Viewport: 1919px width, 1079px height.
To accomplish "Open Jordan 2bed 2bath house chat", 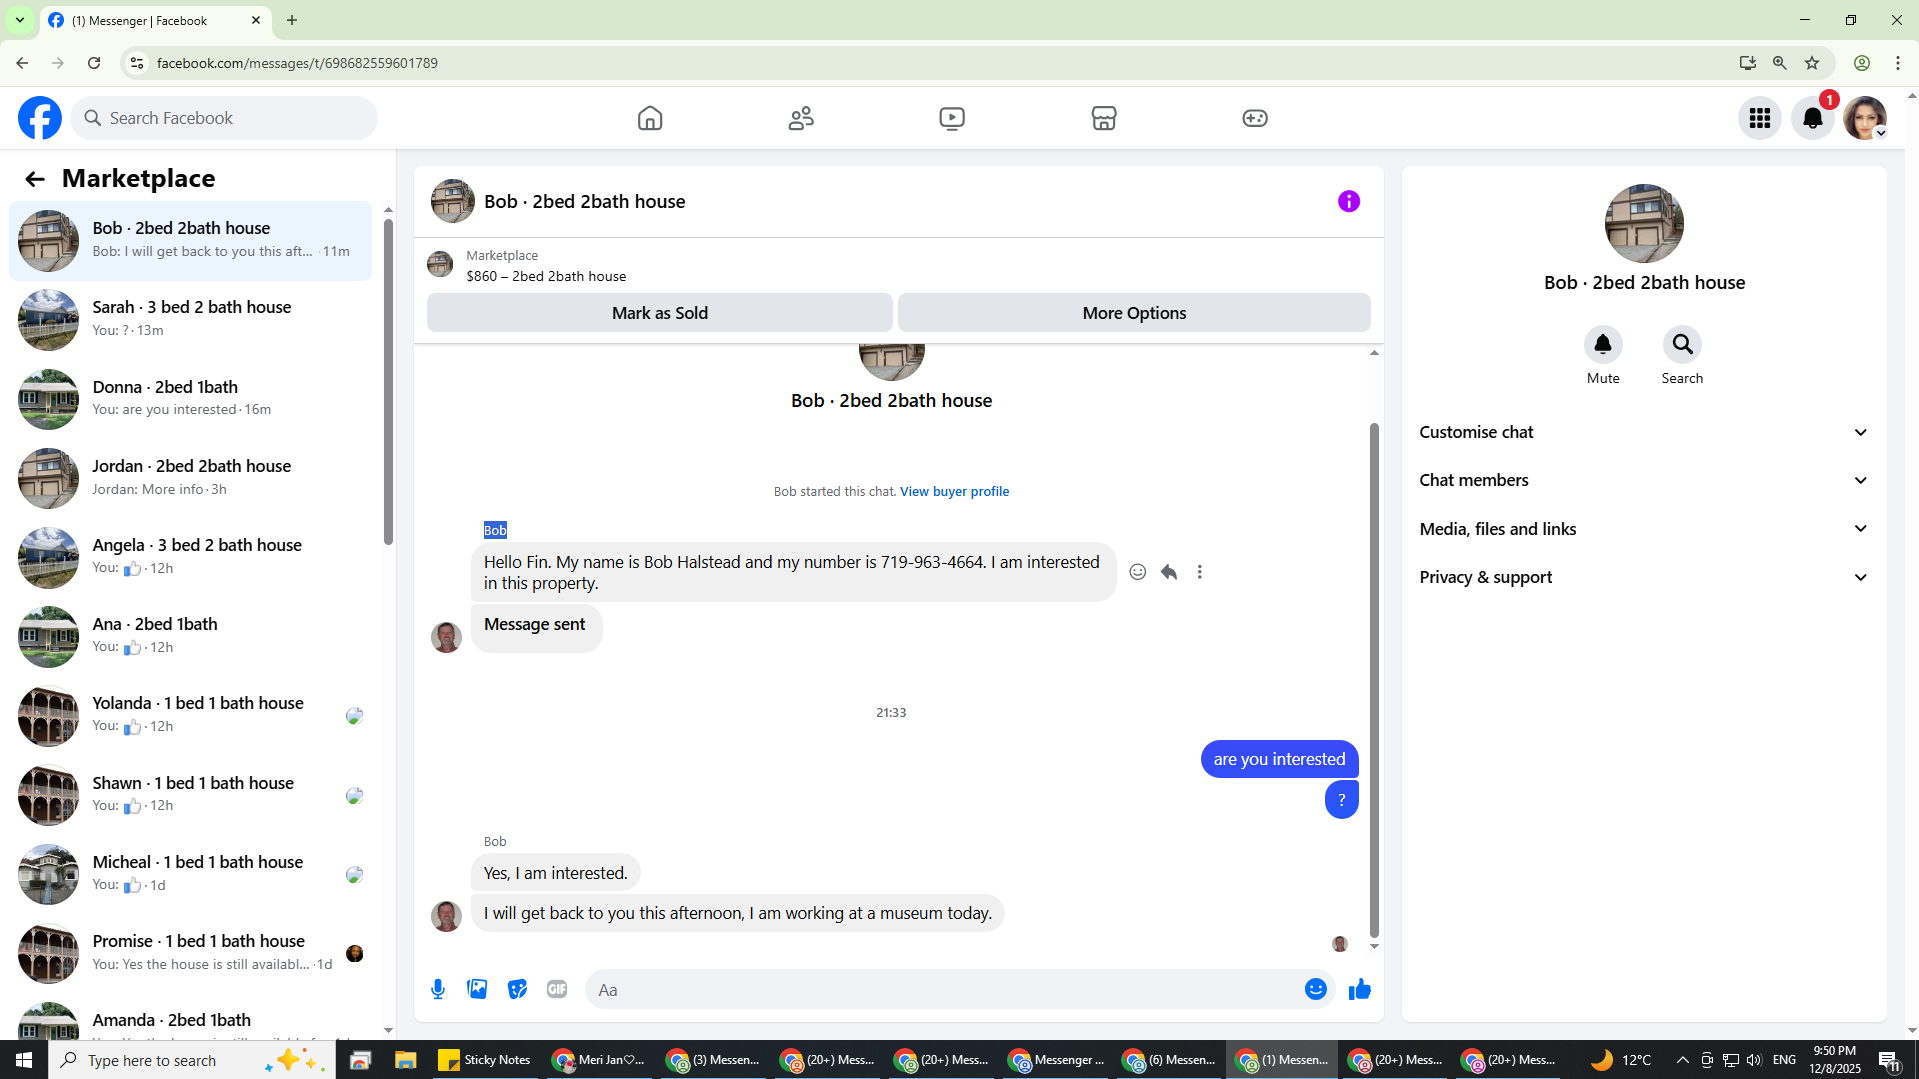I will point(190,478).
